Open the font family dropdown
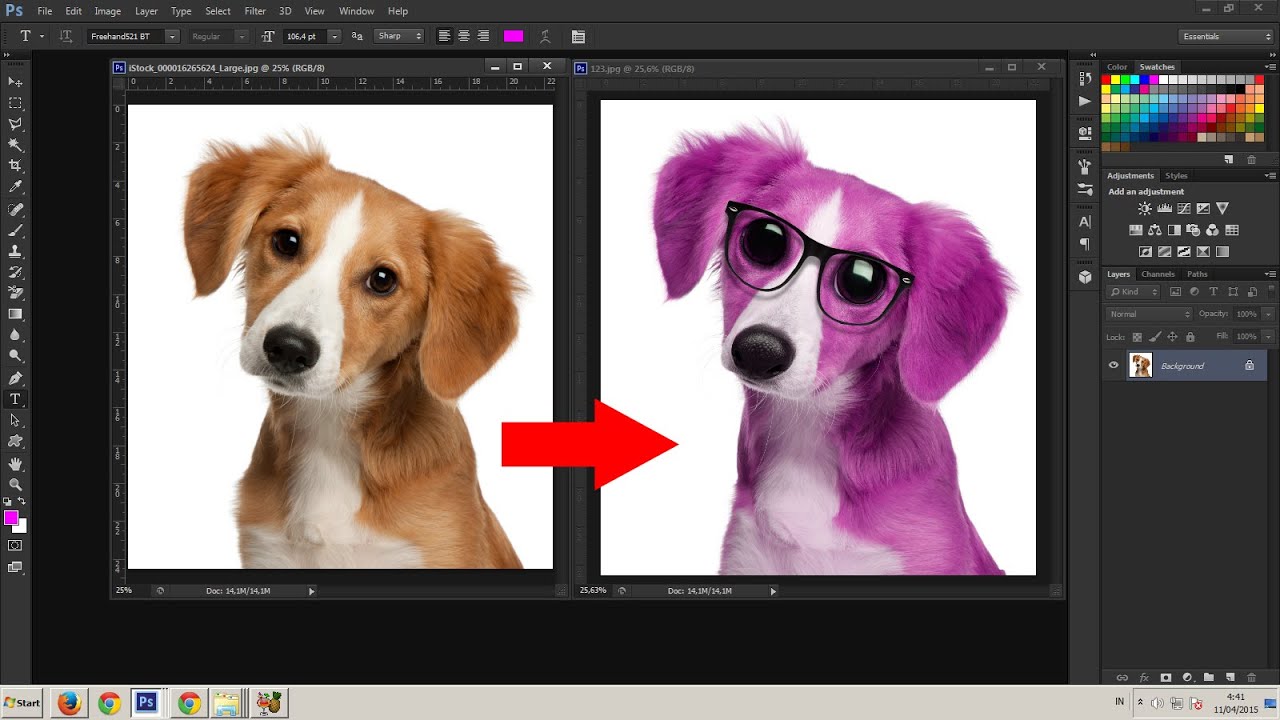Viewport: 1280px width, 720px height. 172,36
